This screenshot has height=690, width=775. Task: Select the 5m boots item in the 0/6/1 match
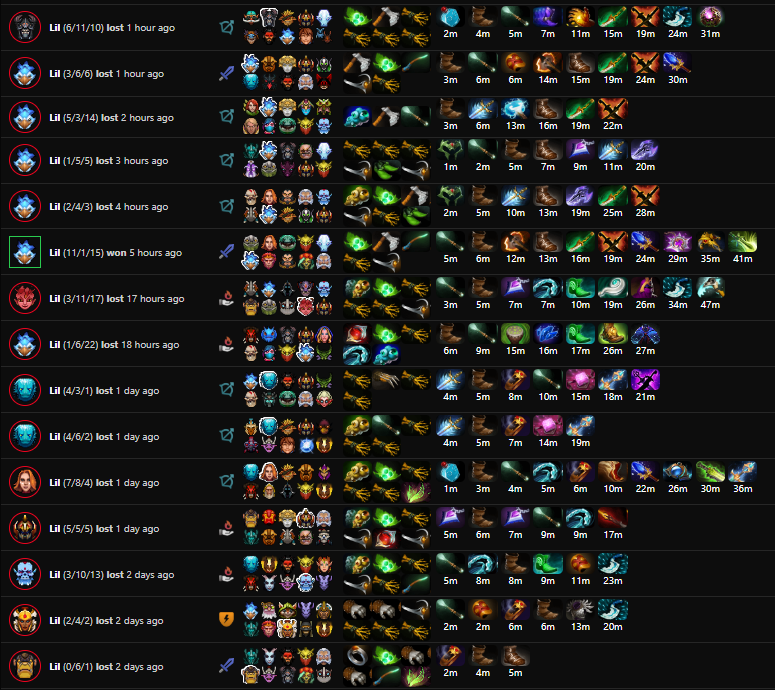(516, 655)
